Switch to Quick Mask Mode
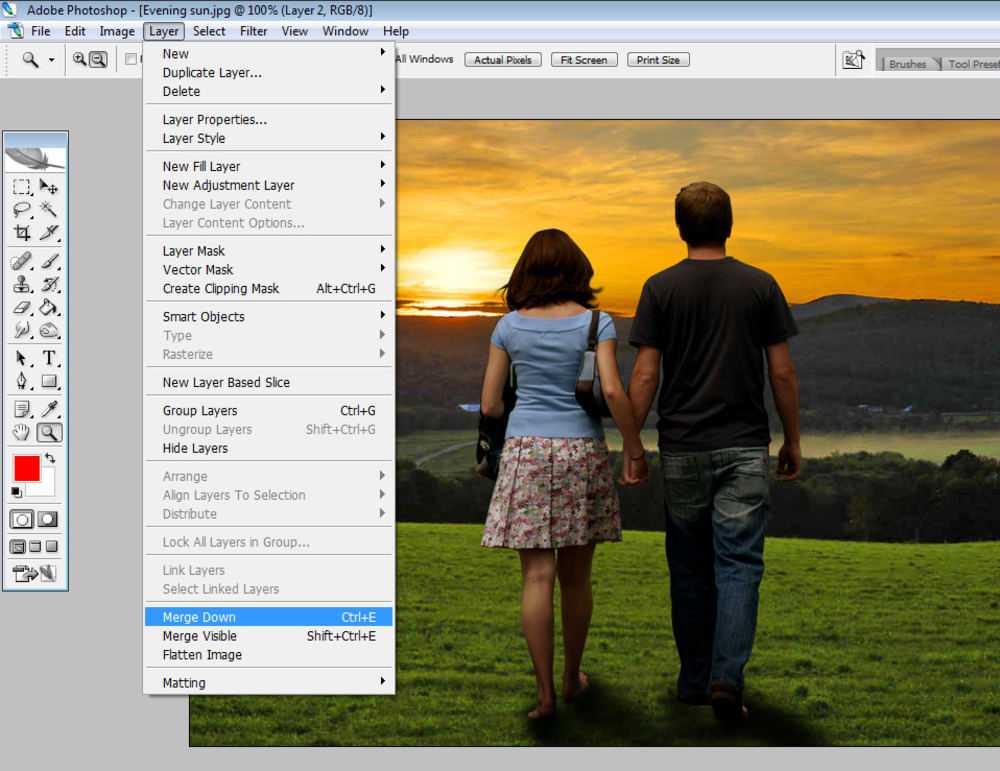 coord(48,519)
